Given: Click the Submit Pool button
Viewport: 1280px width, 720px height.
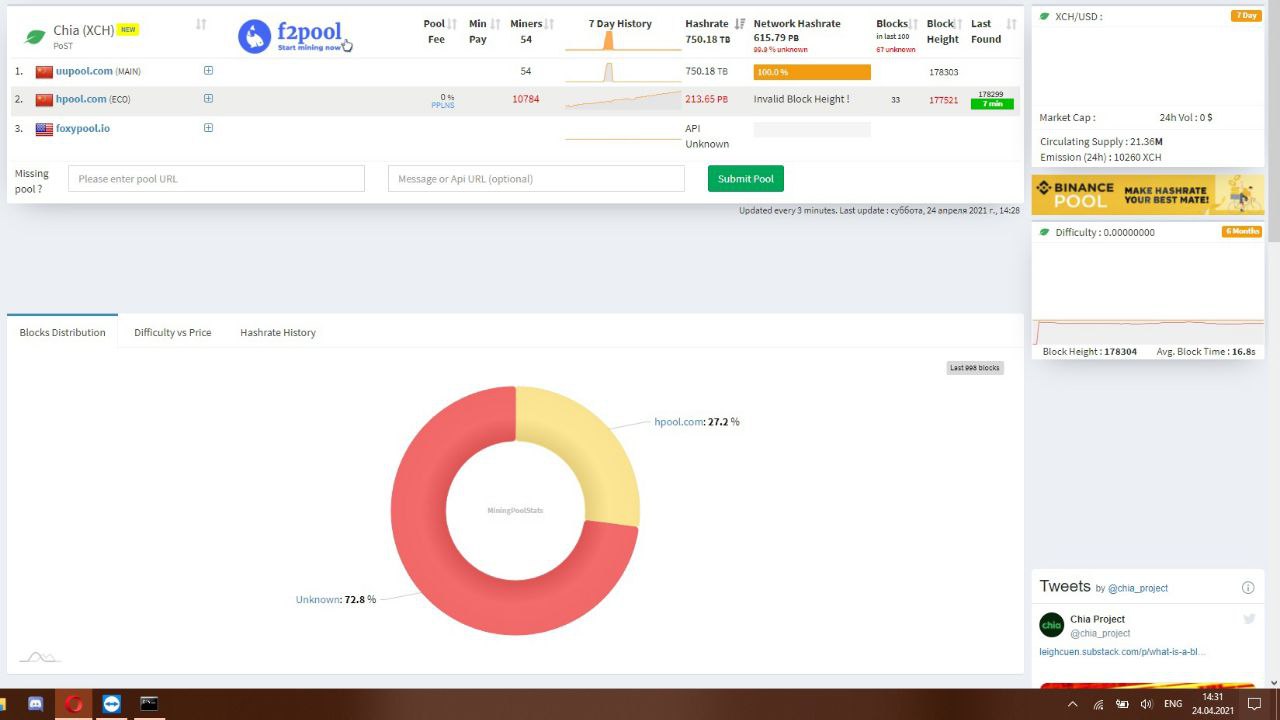Looking at the screenshot, I should pos(746,179).
